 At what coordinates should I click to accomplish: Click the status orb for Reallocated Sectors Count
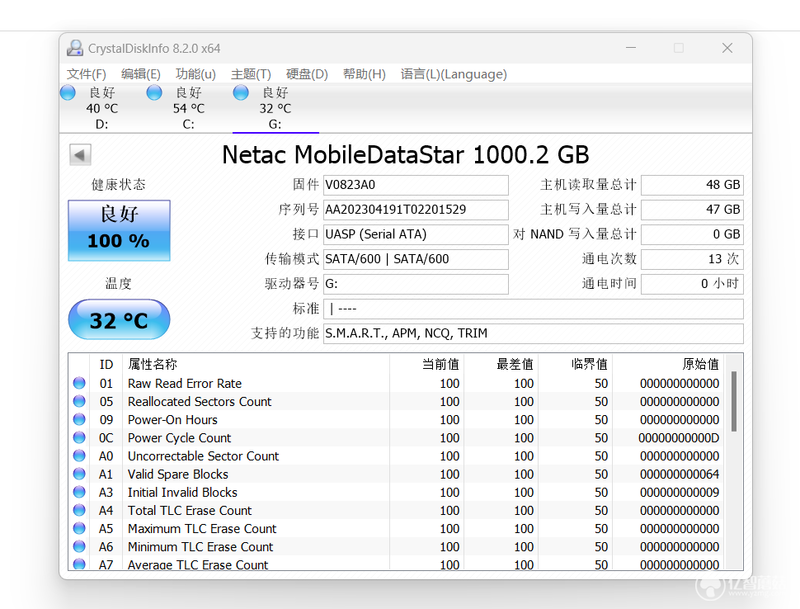[x=79, y=401]
